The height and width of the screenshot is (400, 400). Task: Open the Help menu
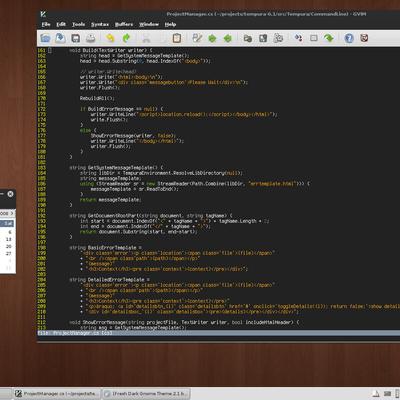click(170, 24)
